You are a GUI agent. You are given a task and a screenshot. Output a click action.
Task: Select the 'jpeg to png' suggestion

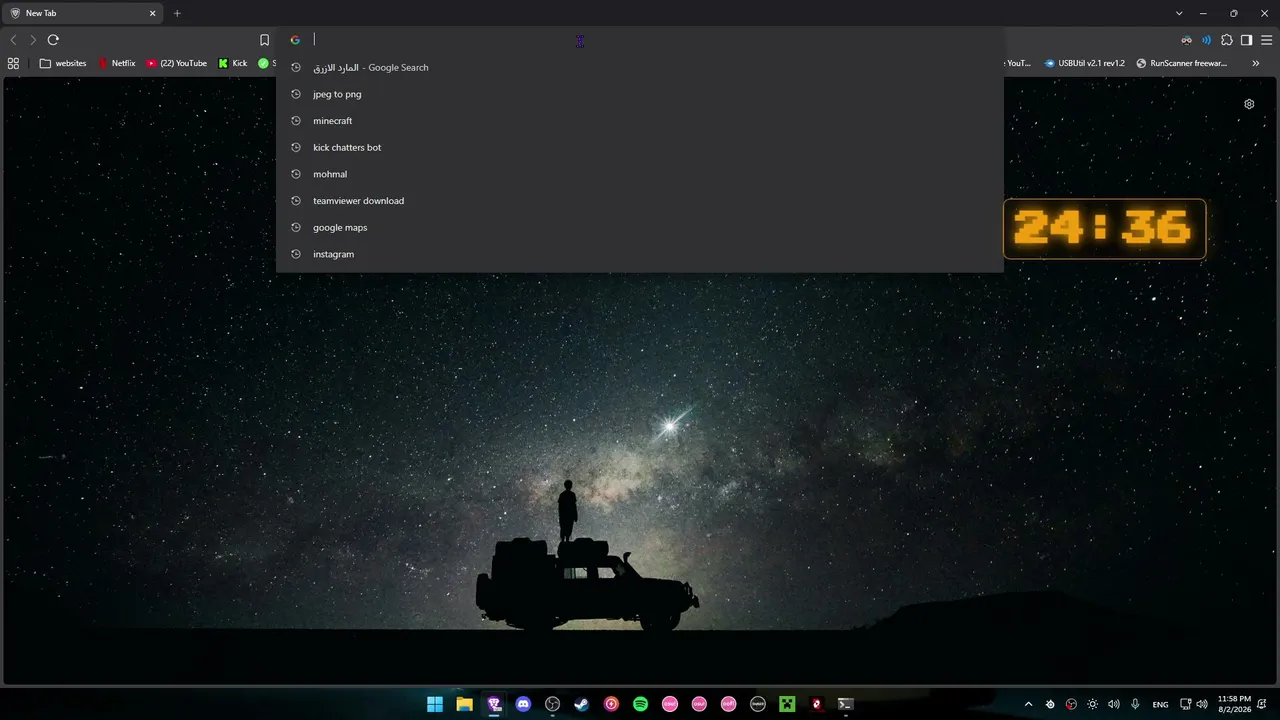tap(640, 94)
